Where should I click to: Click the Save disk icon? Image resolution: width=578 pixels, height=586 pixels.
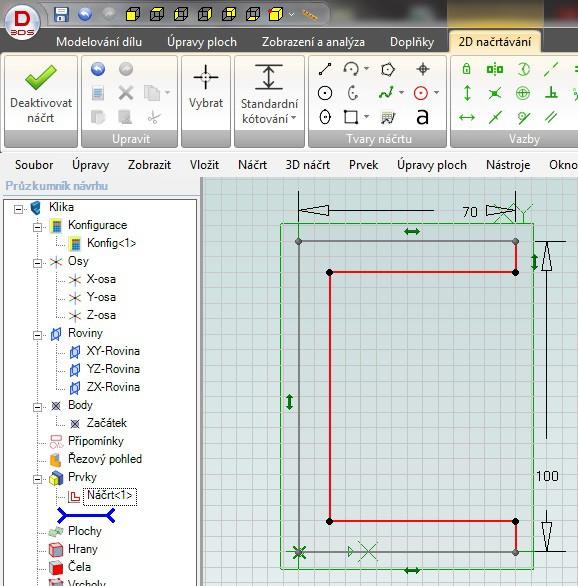[61, 15]
